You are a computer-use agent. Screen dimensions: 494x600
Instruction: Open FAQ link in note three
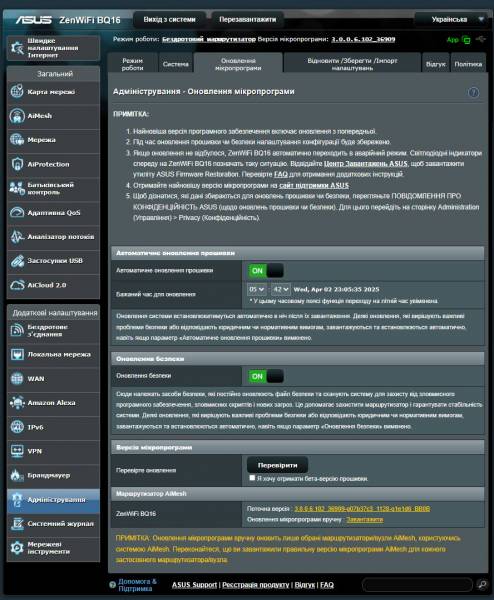pyautogui.click(x=280, y=174)
